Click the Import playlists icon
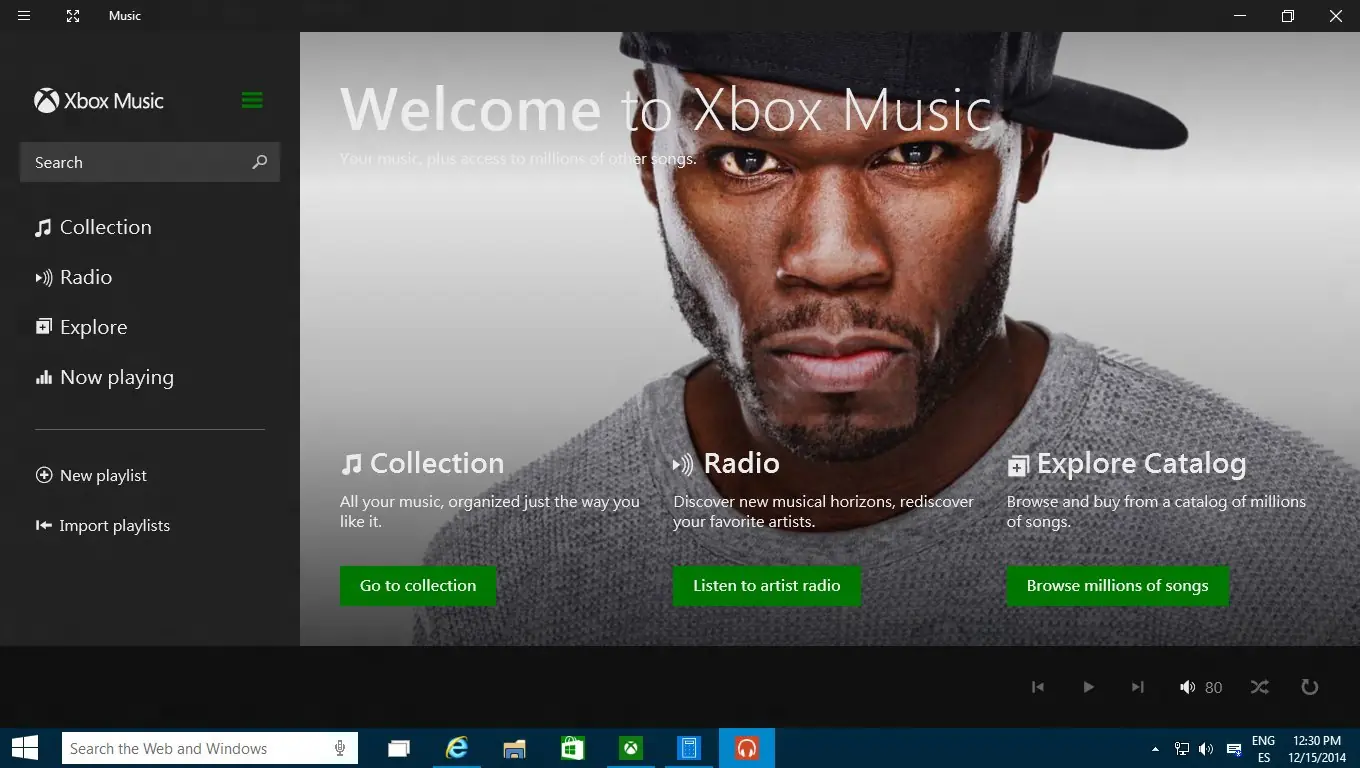The height and width of the screenshot is (768, 1360). 44,525
